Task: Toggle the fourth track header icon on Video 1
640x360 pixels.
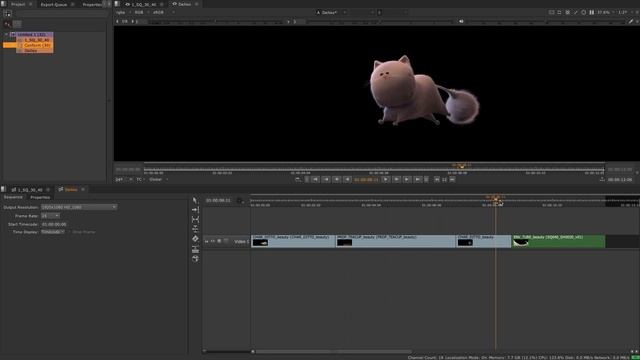Action: [226, 242]
